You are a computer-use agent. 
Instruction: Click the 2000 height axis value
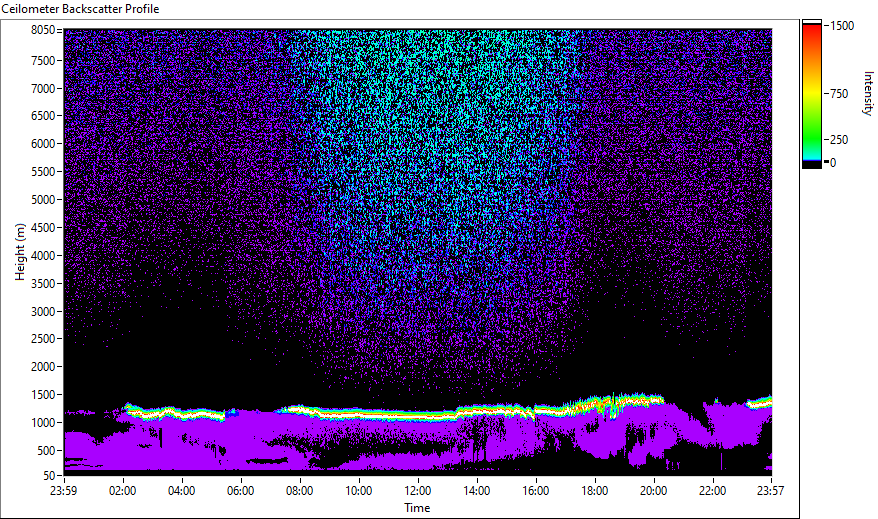pyautogui.click(x=43, y=367)
